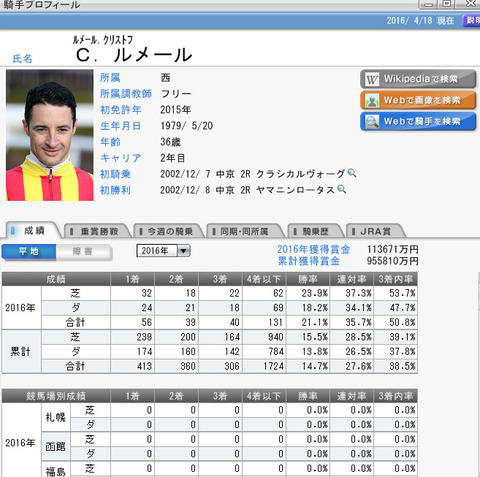
Task: Open Webで騎手を検索 button
Action: 418,121
